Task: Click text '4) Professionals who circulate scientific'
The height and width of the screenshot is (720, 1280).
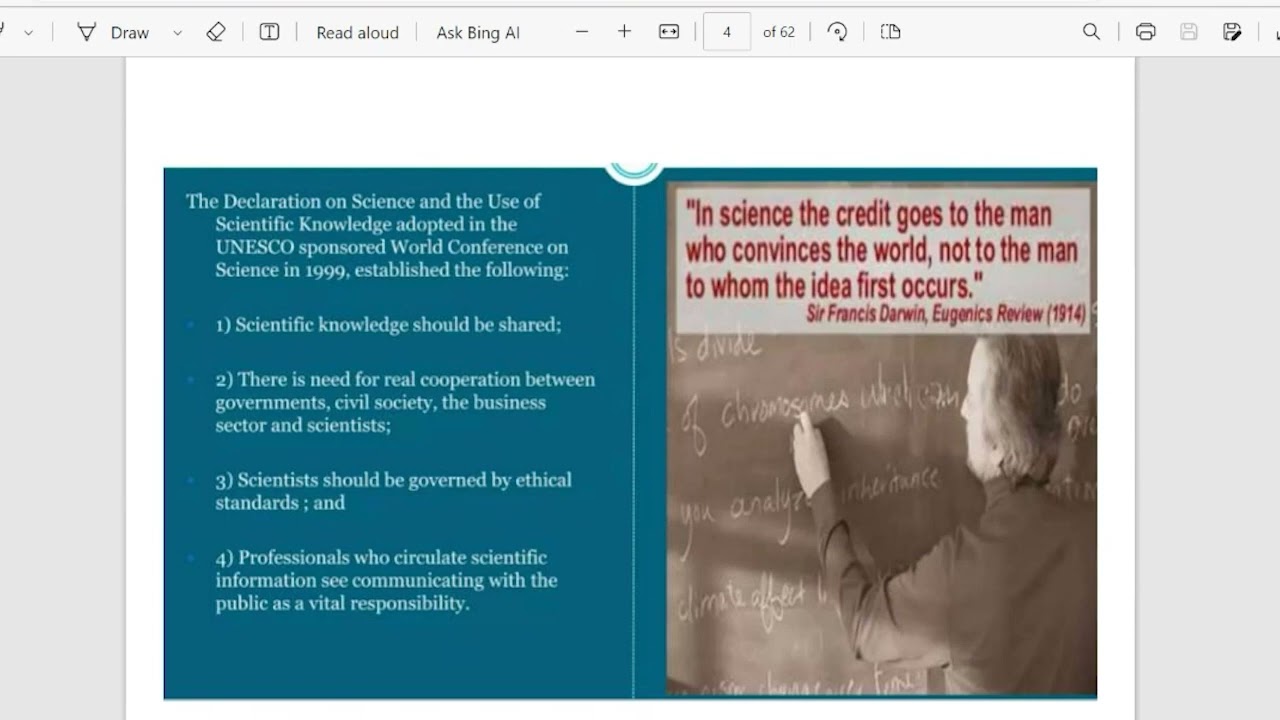Action: tap(381, 557)
